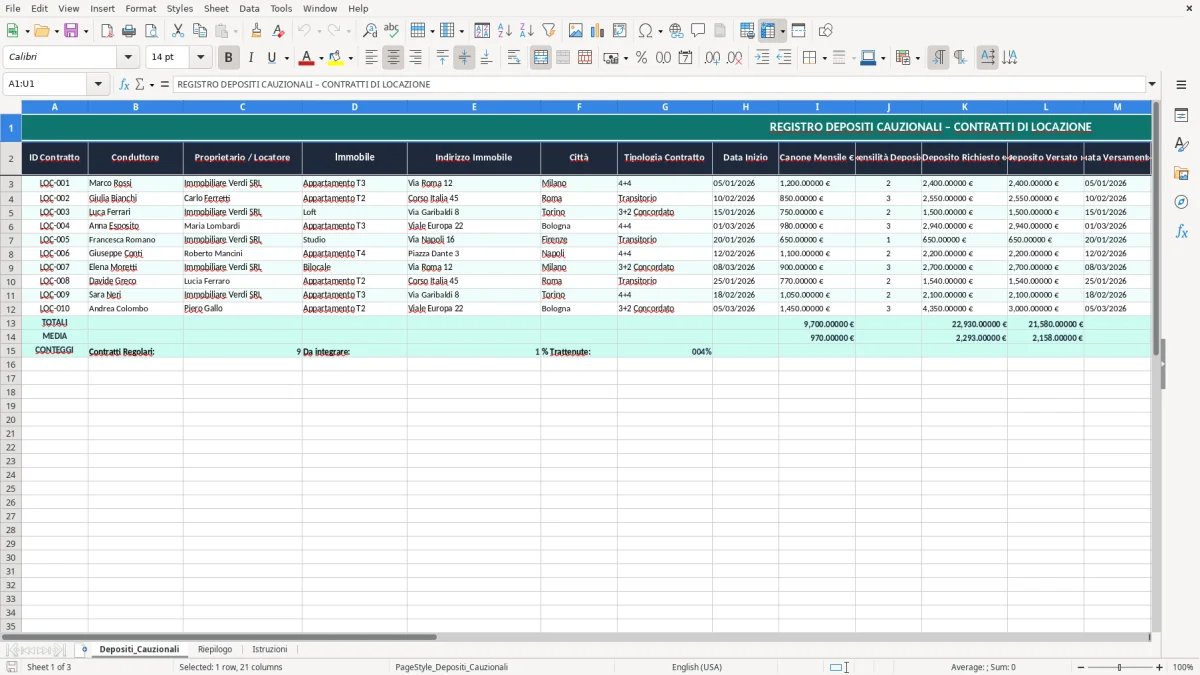Open background color dropdown arrow
The height and width of the screenshot is (675, 1200).
tap(350, 58)
